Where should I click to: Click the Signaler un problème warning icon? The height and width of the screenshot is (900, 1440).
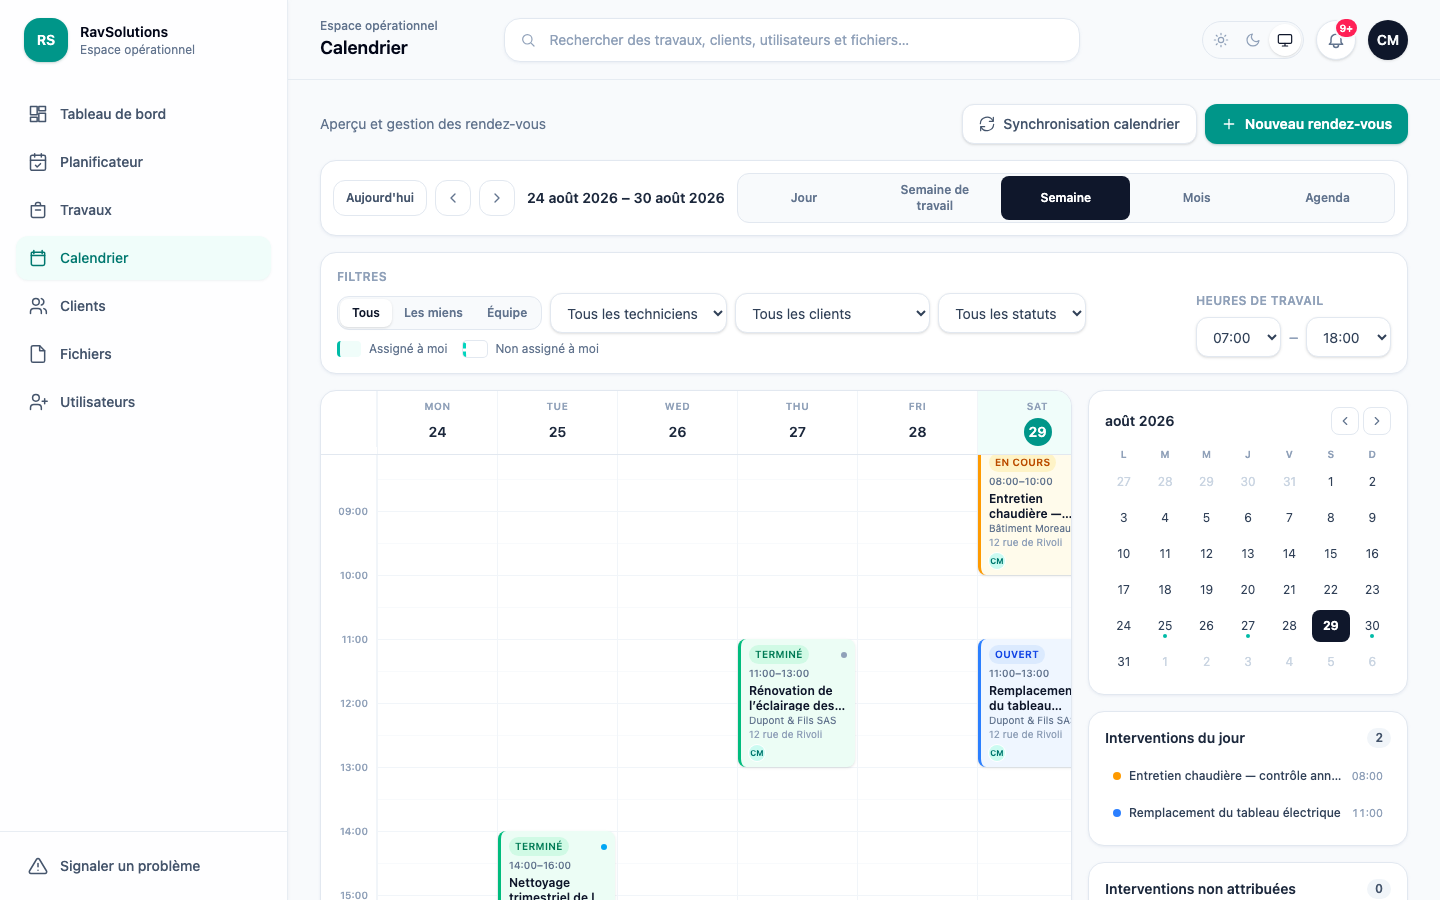38,866
